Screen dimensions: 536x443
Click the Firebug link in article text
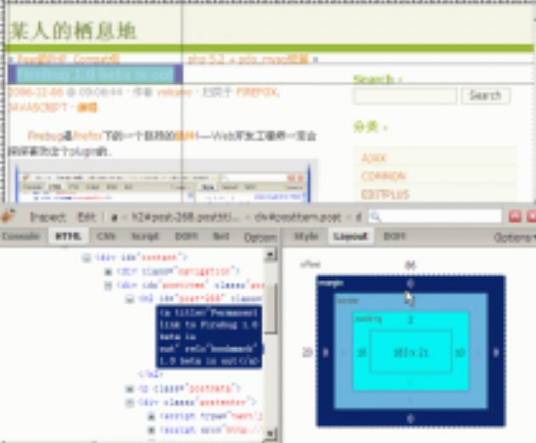click(45, 136)
